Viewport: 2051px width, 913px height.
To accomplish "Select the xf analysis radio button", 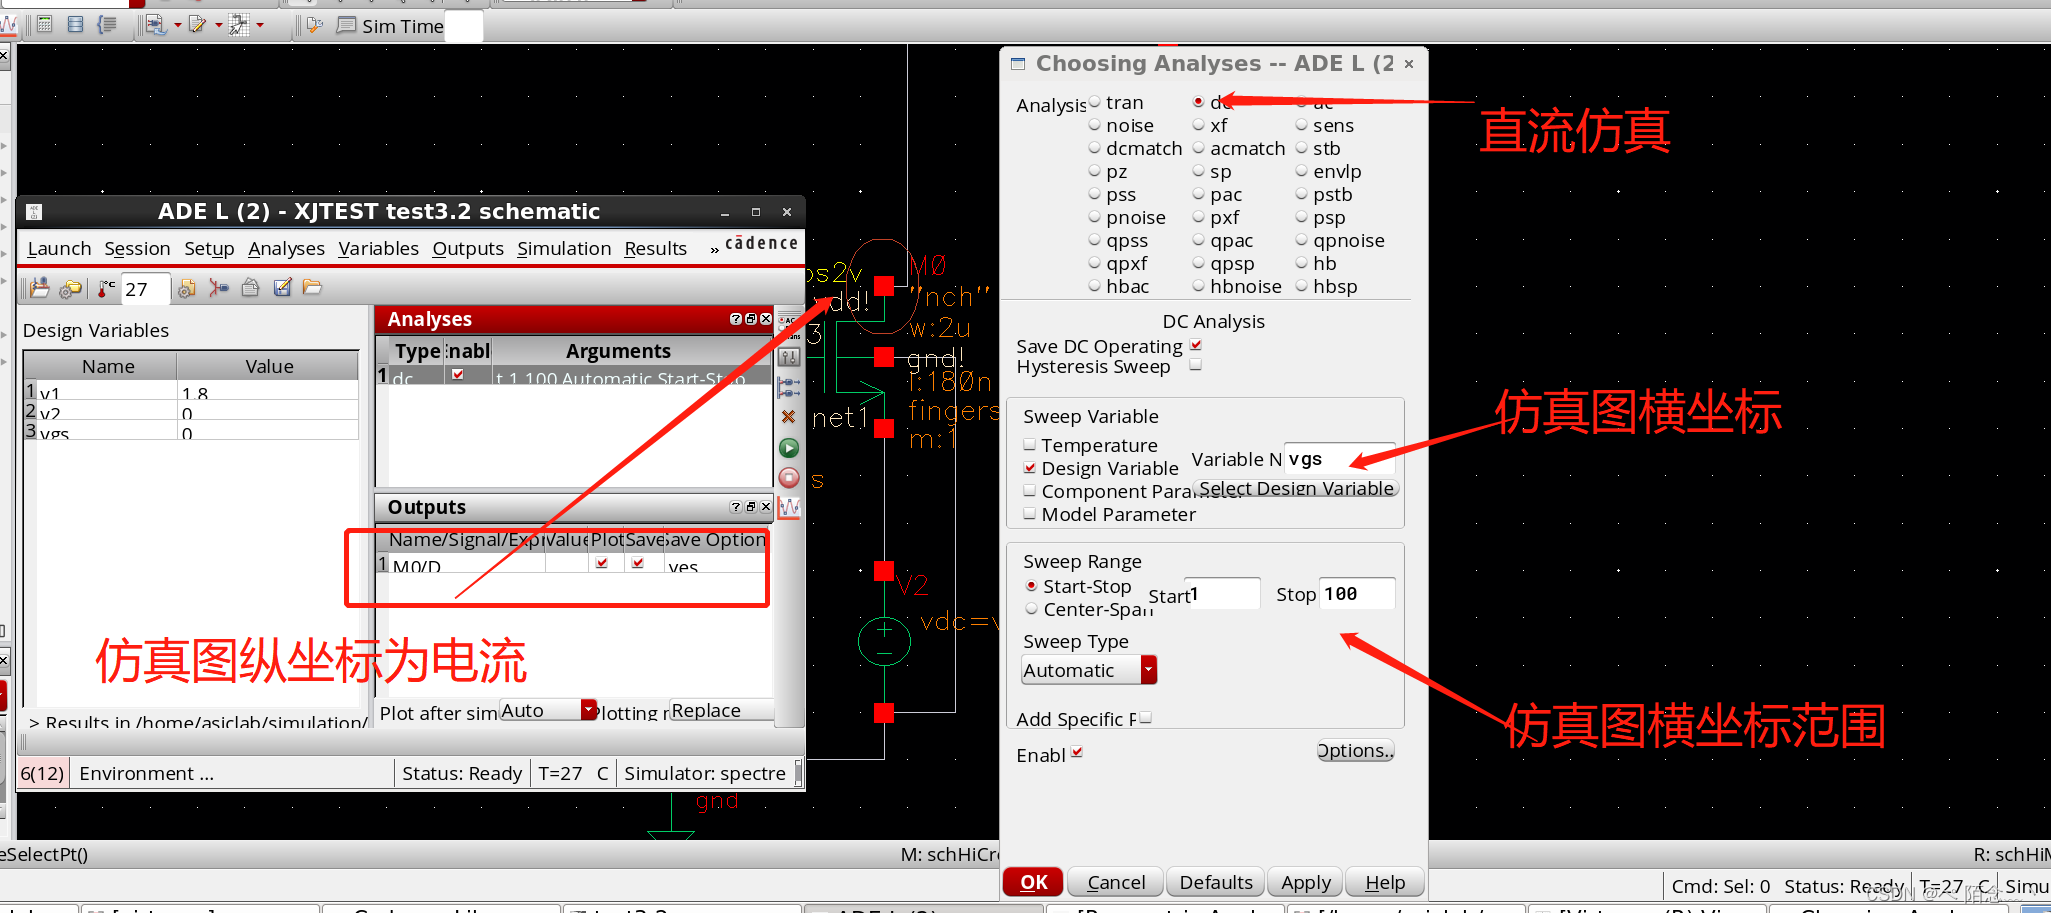I will tap(1198, 125).
